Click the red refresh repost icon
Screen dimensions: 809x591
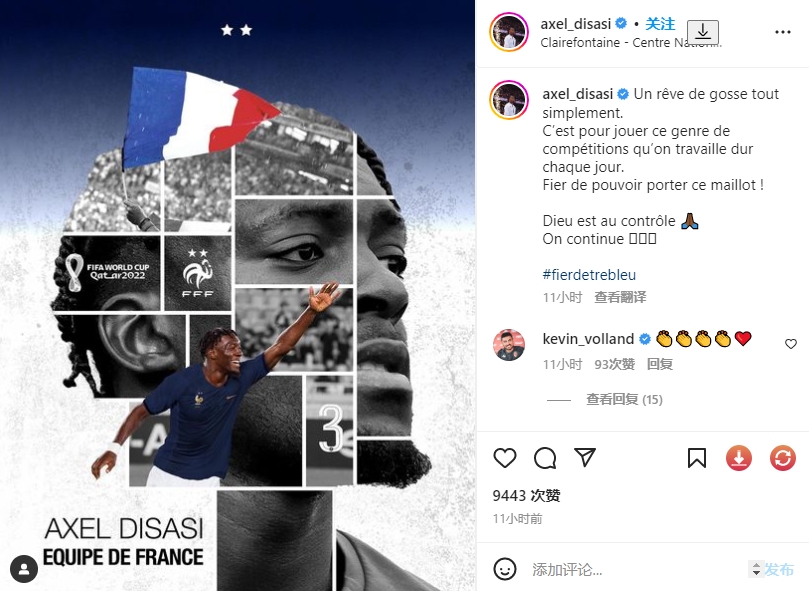click(x=783, y=458)
